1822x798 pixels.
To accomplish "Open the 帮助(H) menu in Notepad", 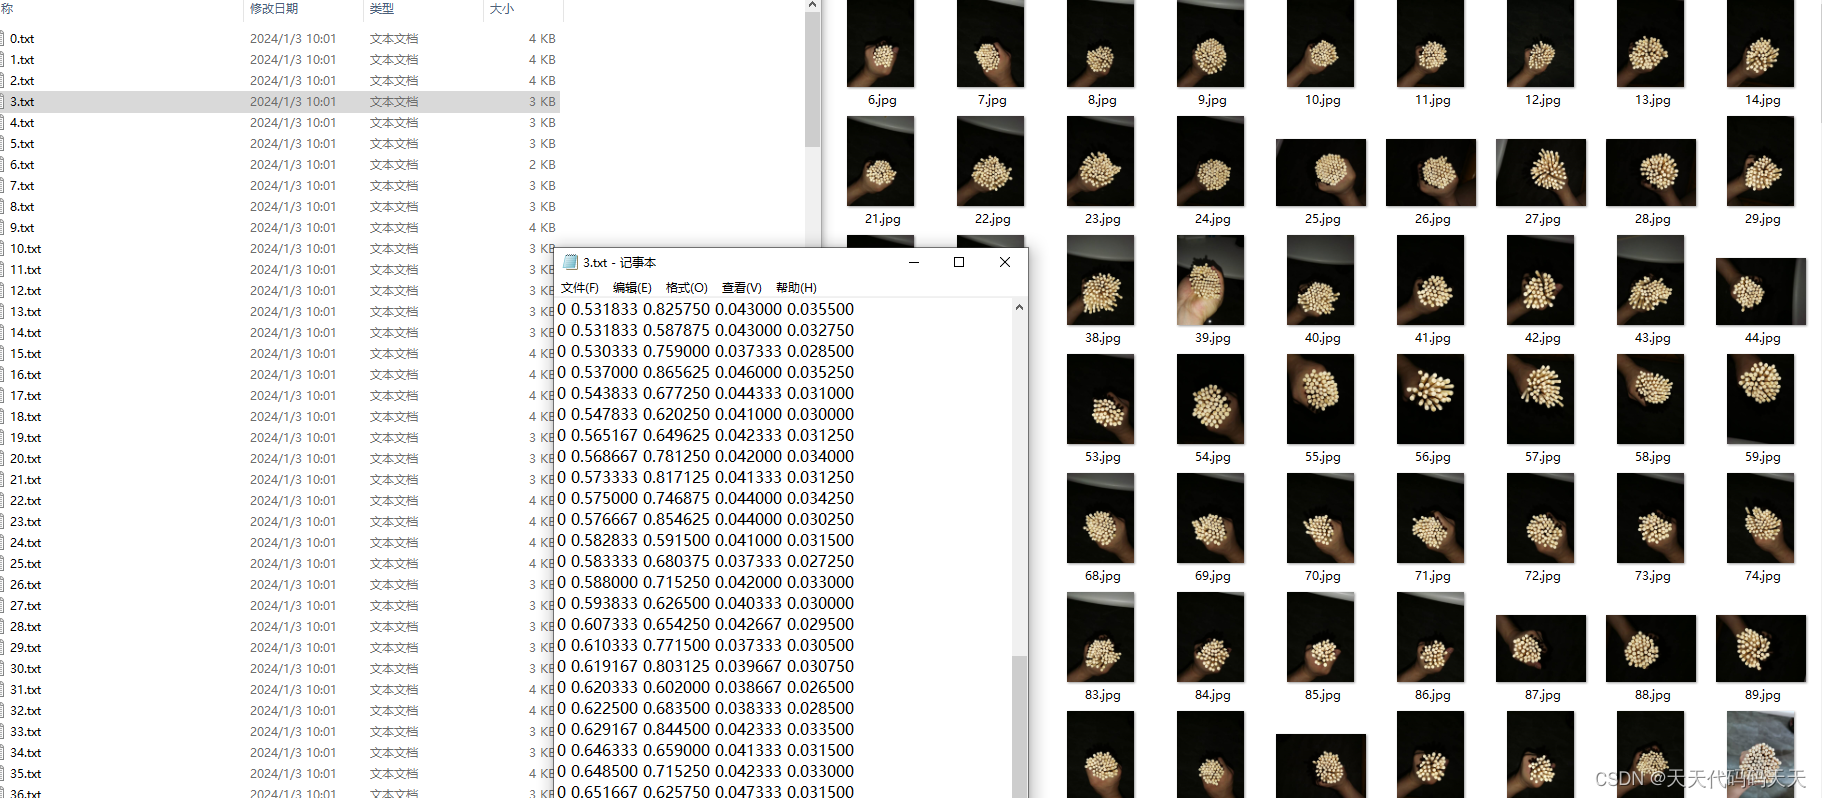I will (796, 288).
